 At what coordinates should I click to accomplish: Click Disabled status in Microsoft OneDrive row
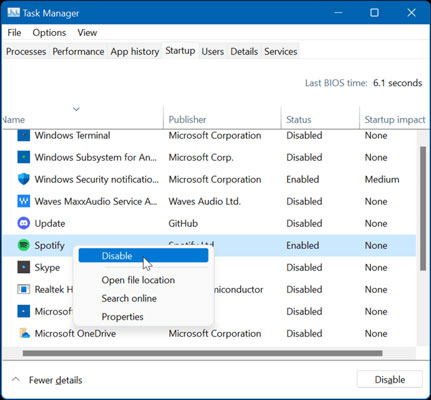304,333
